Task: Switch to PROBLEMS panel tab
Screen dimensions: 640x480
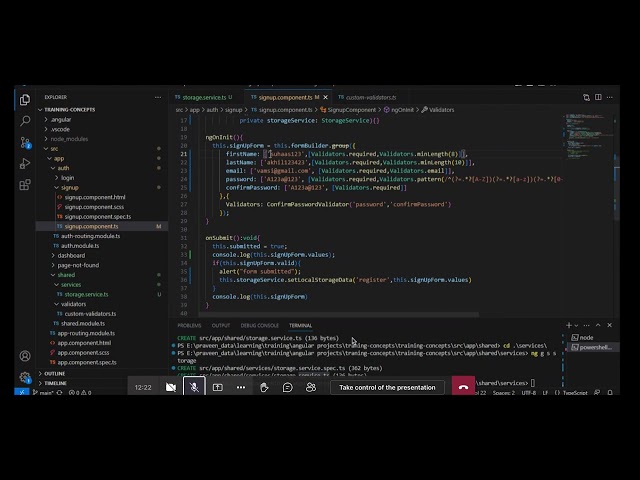Action: coord(189,325)
